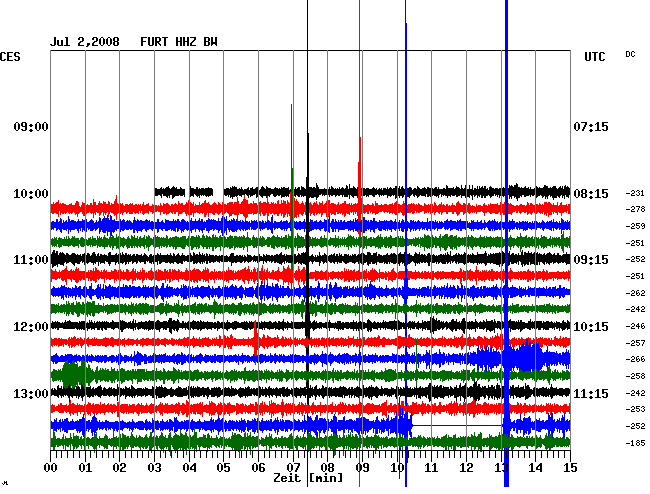
Task: Select minute tick label 08
Action: click(x=327, y=468)
